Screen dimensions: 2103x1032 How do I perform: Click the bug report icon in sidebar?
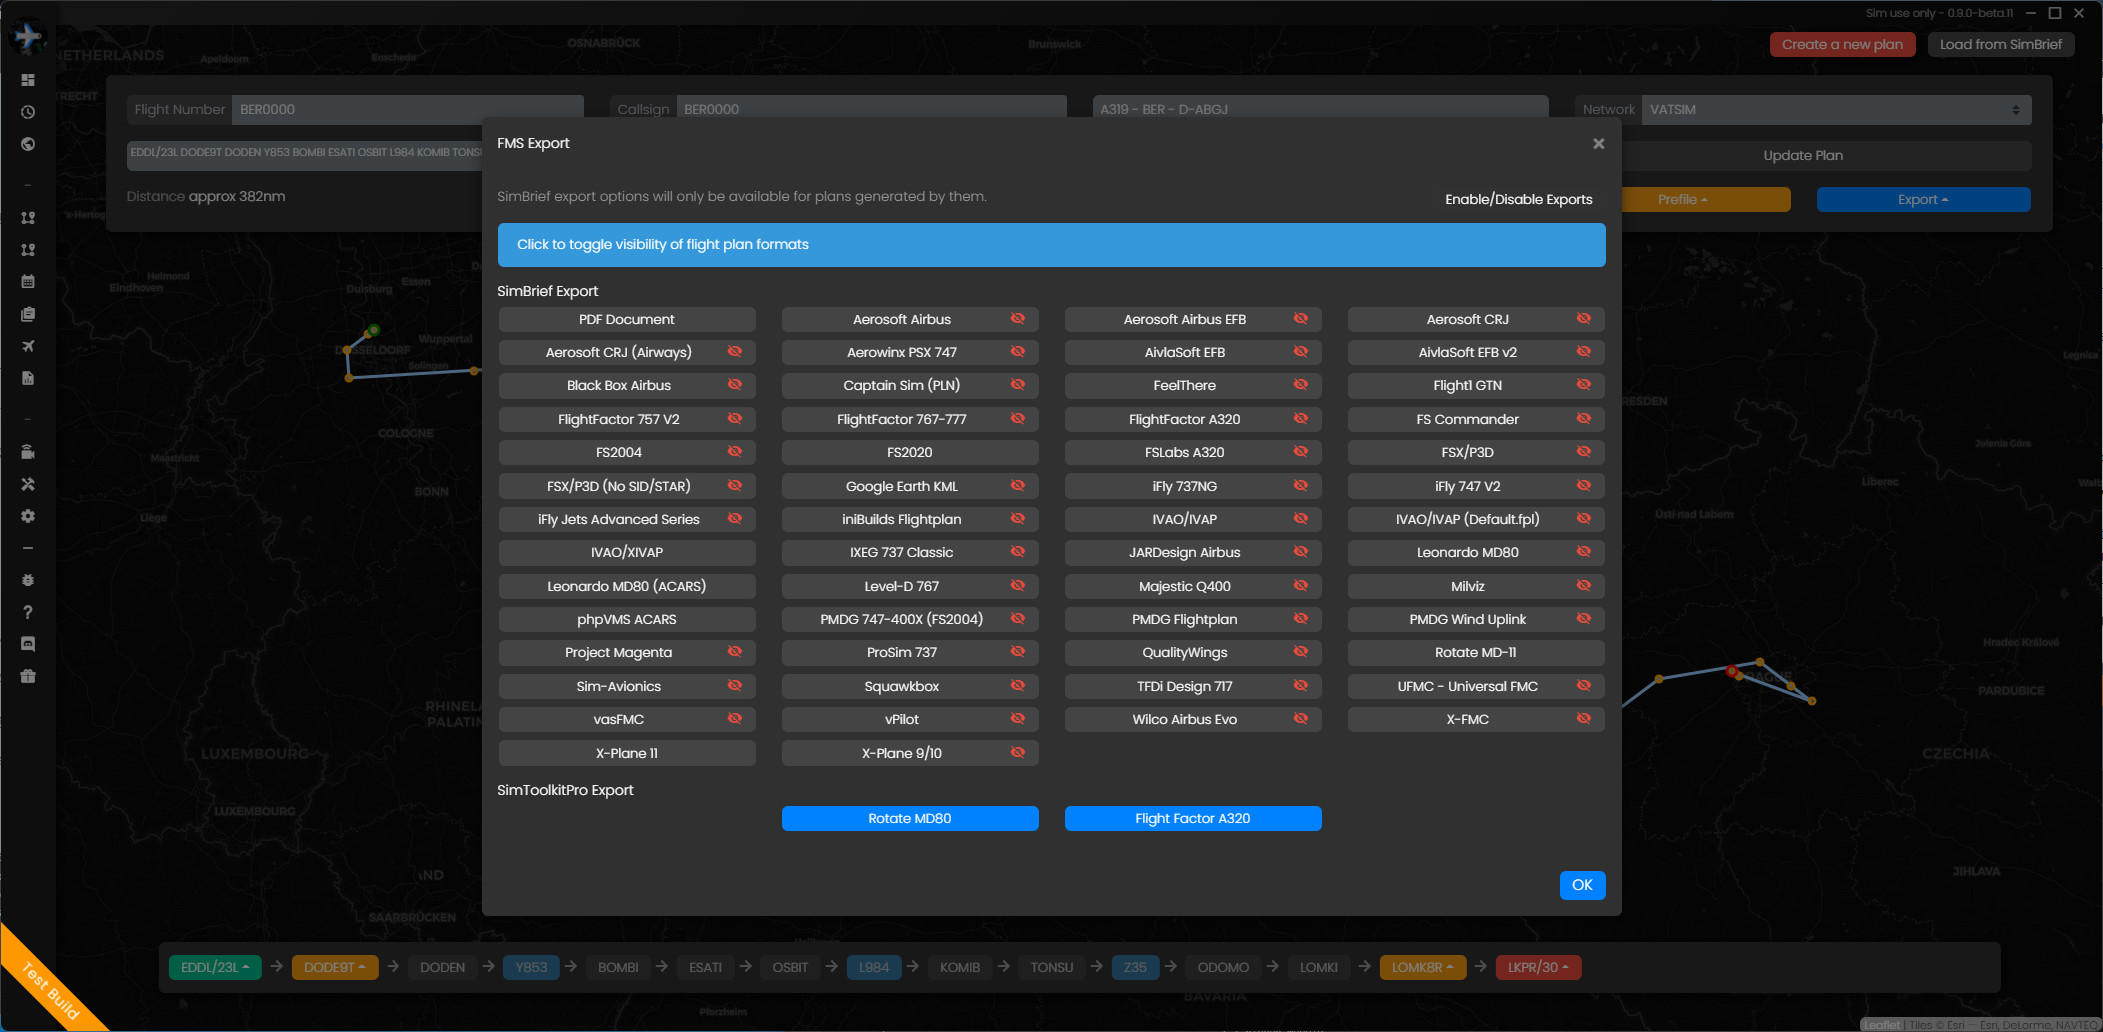pyautogui.click(x=28, y=580)
